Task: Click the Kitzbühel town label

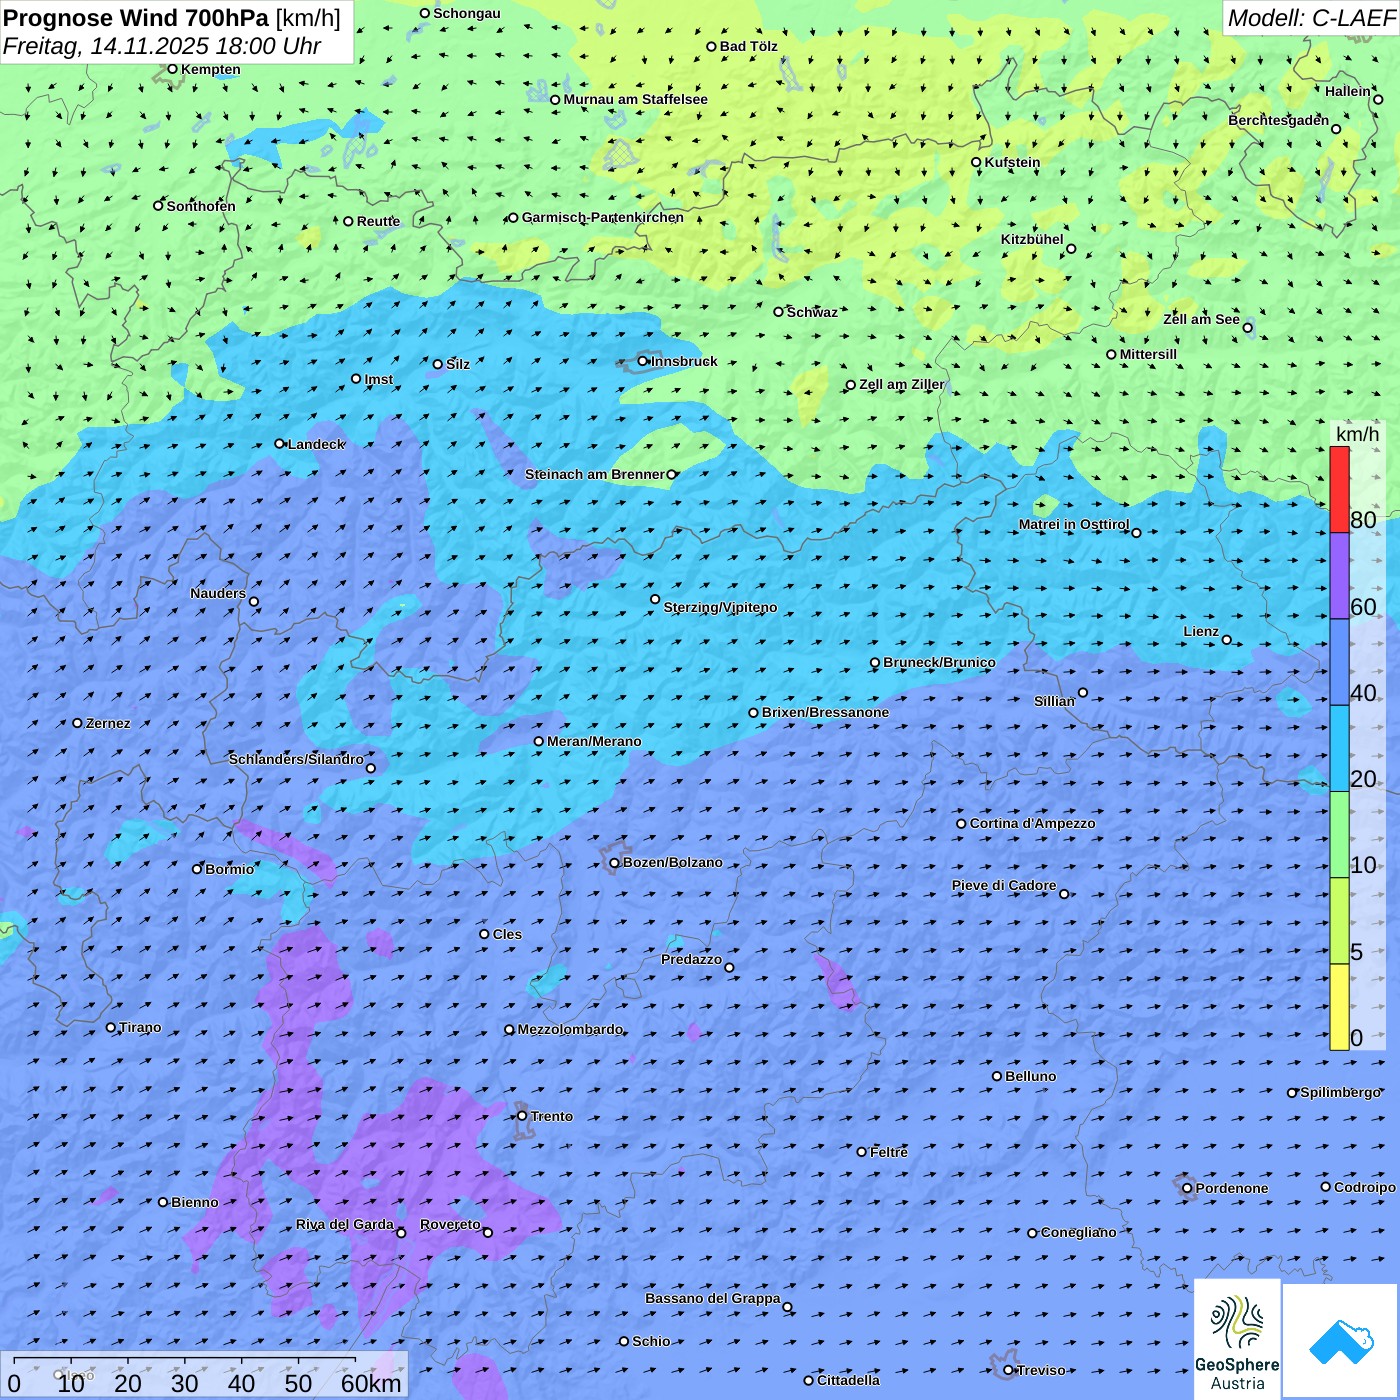Action: [x=1032, y=239]
